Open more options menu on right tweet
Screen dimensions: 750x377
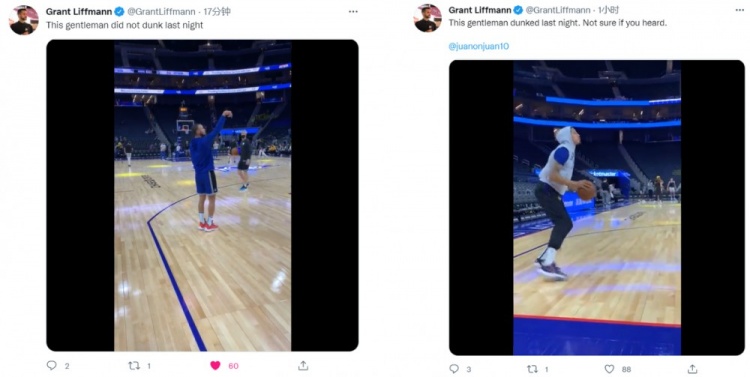739,10
